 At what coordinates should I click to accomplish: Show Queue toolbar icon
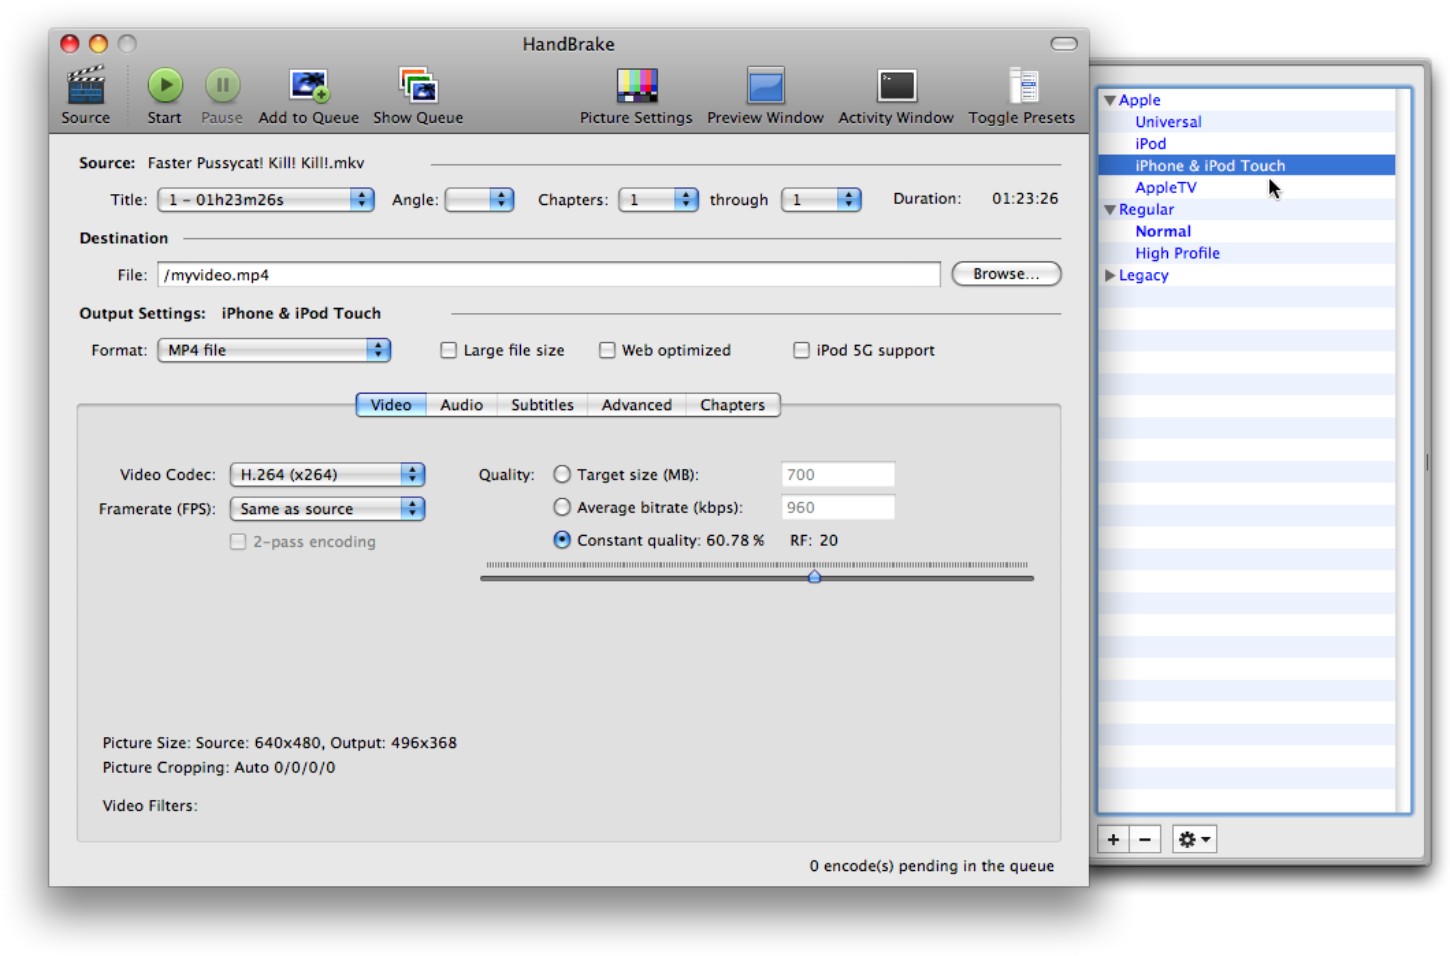pyautogui.click(x=418, y=86)
